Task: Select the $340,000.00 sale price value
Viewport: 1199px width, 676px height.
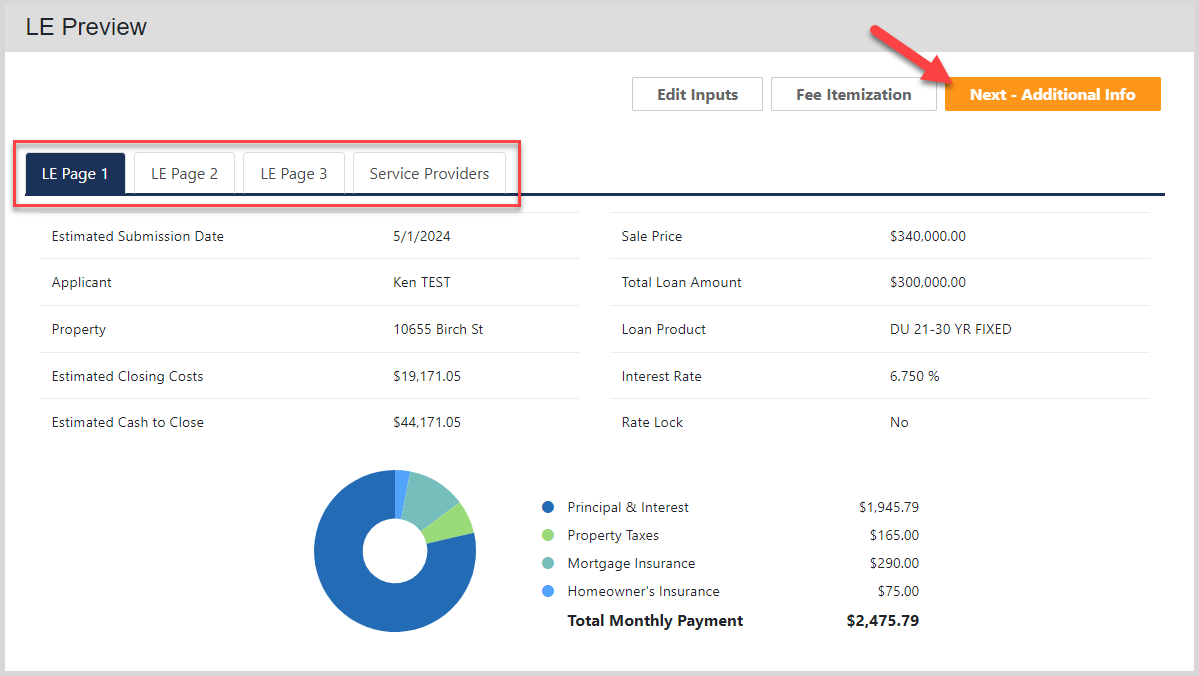Action: pyautogui.click(x=928, y=236)
